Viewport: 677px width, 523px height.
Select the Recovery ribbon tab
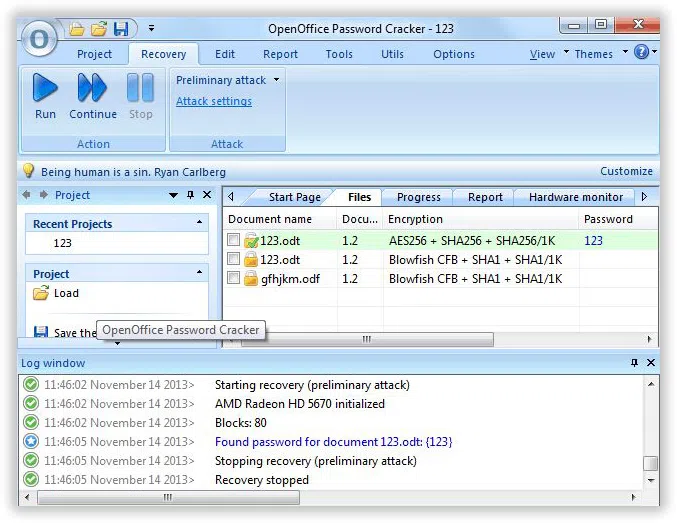click(x=163, y=54)
